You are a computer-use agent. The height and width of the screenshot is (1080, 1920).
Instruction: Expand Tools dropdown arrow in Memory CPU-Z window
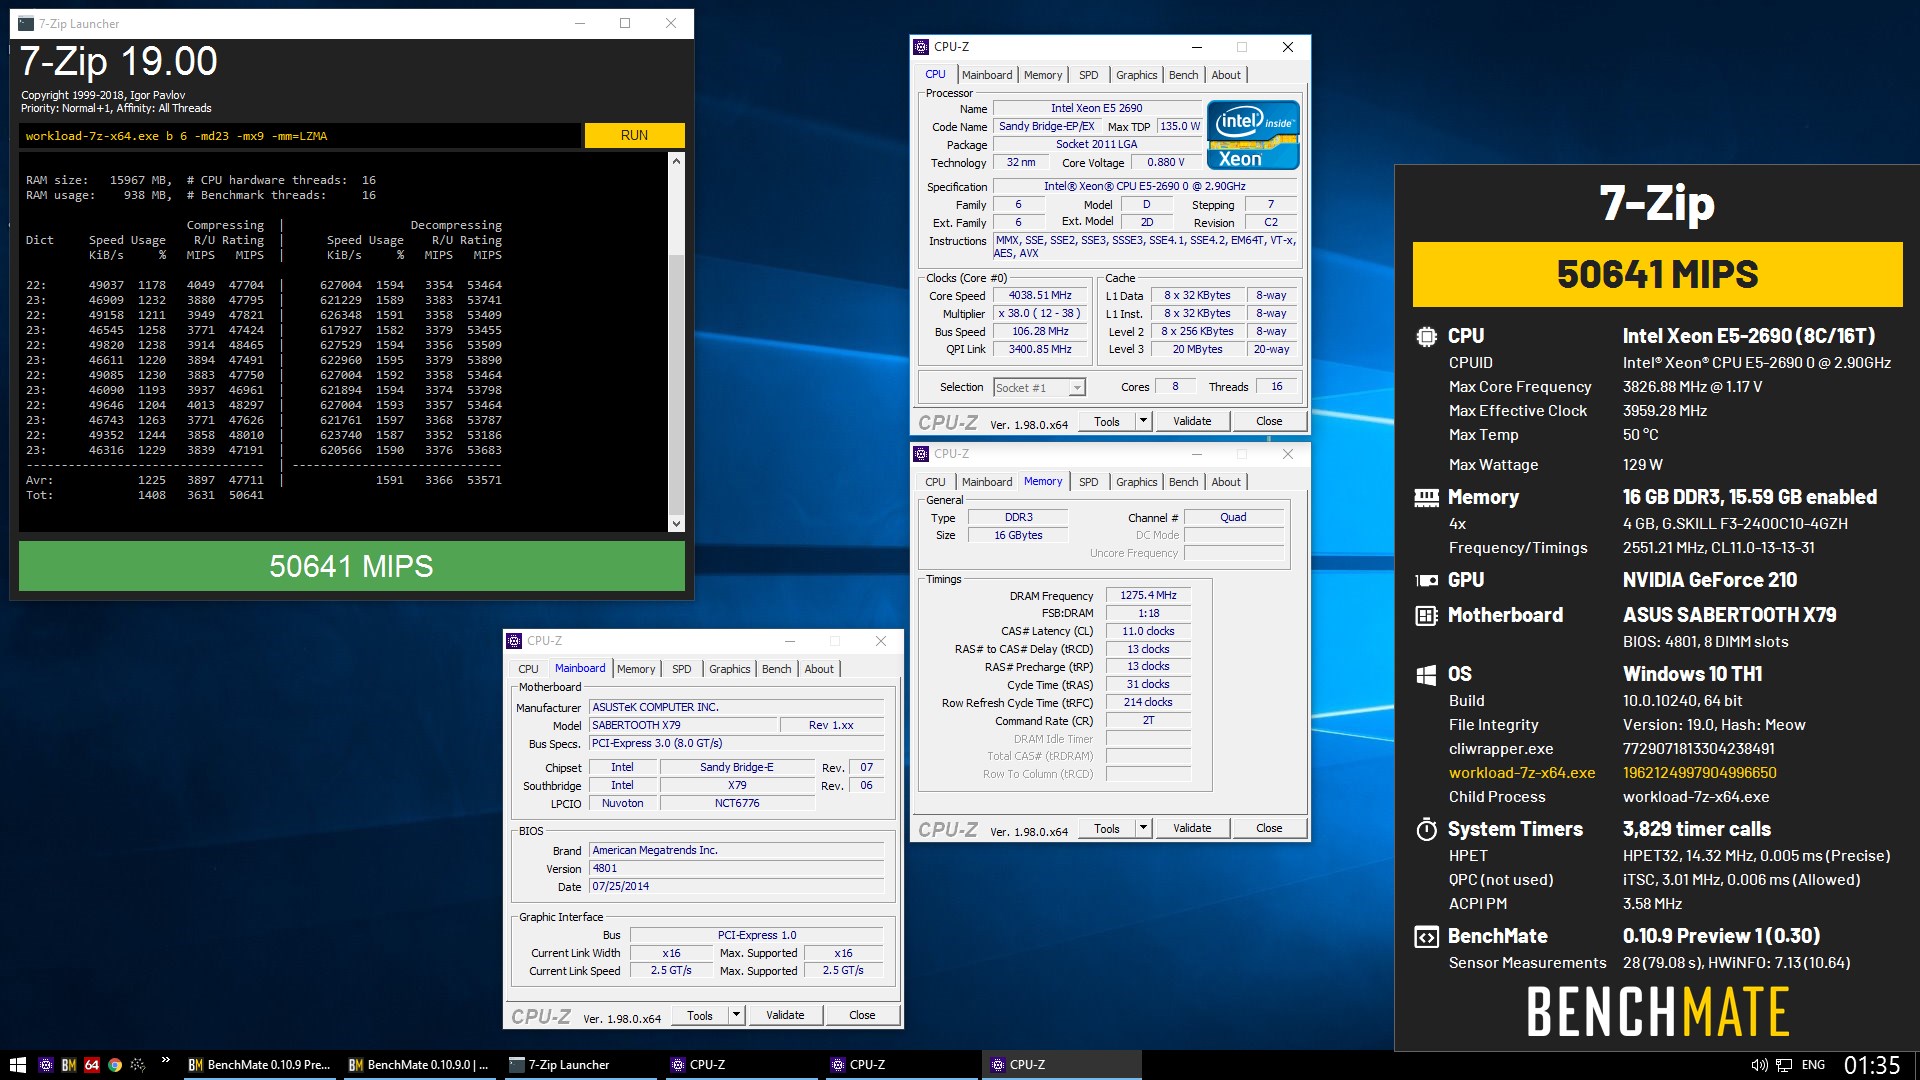(x=1143, y=828)
